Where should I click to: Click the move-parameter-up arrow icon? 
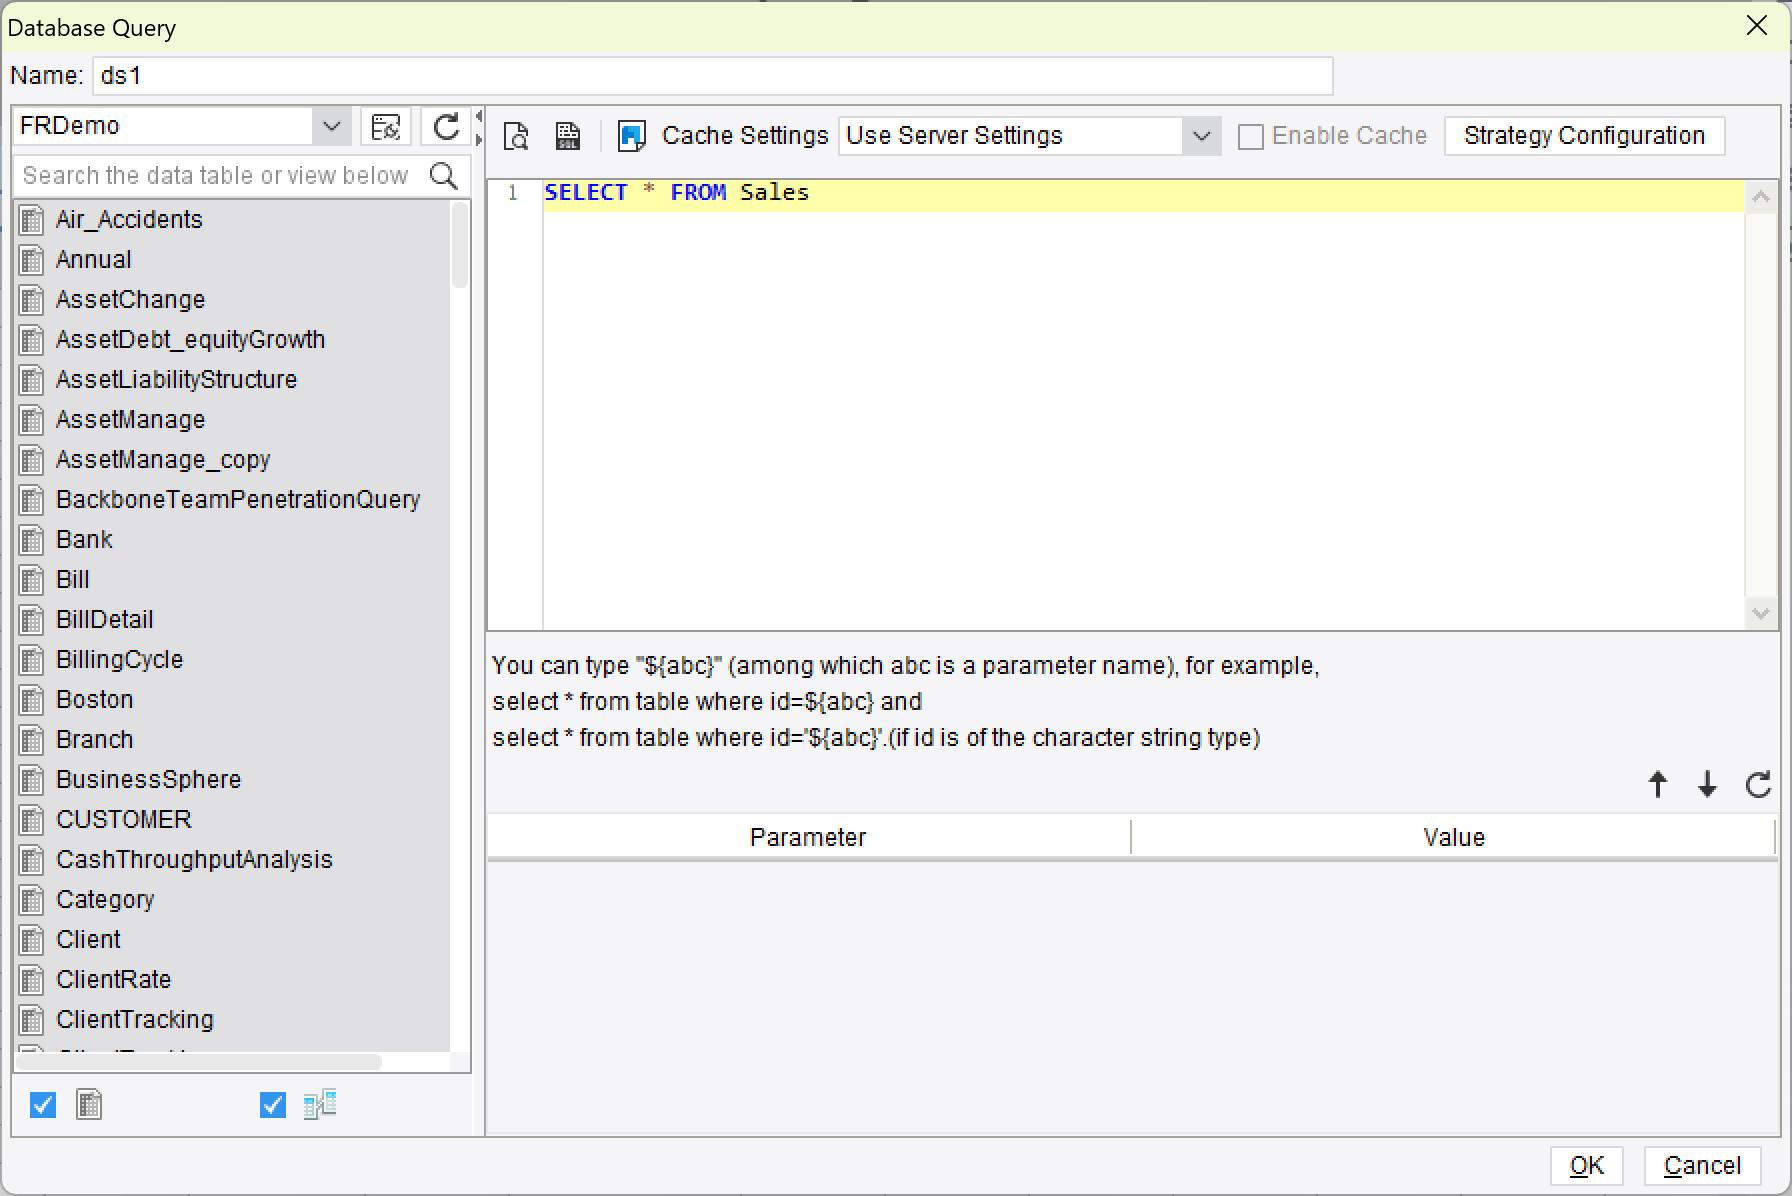1657,785
